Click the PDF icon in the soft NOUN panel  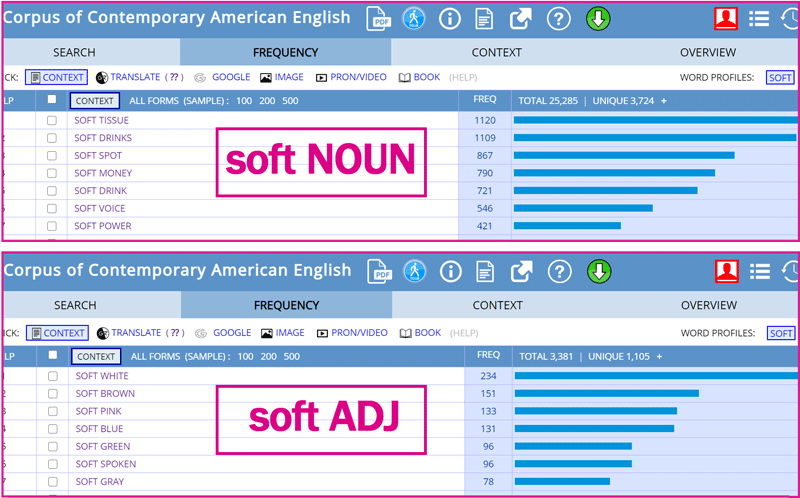pyautogui.click(x=380, y=18)
